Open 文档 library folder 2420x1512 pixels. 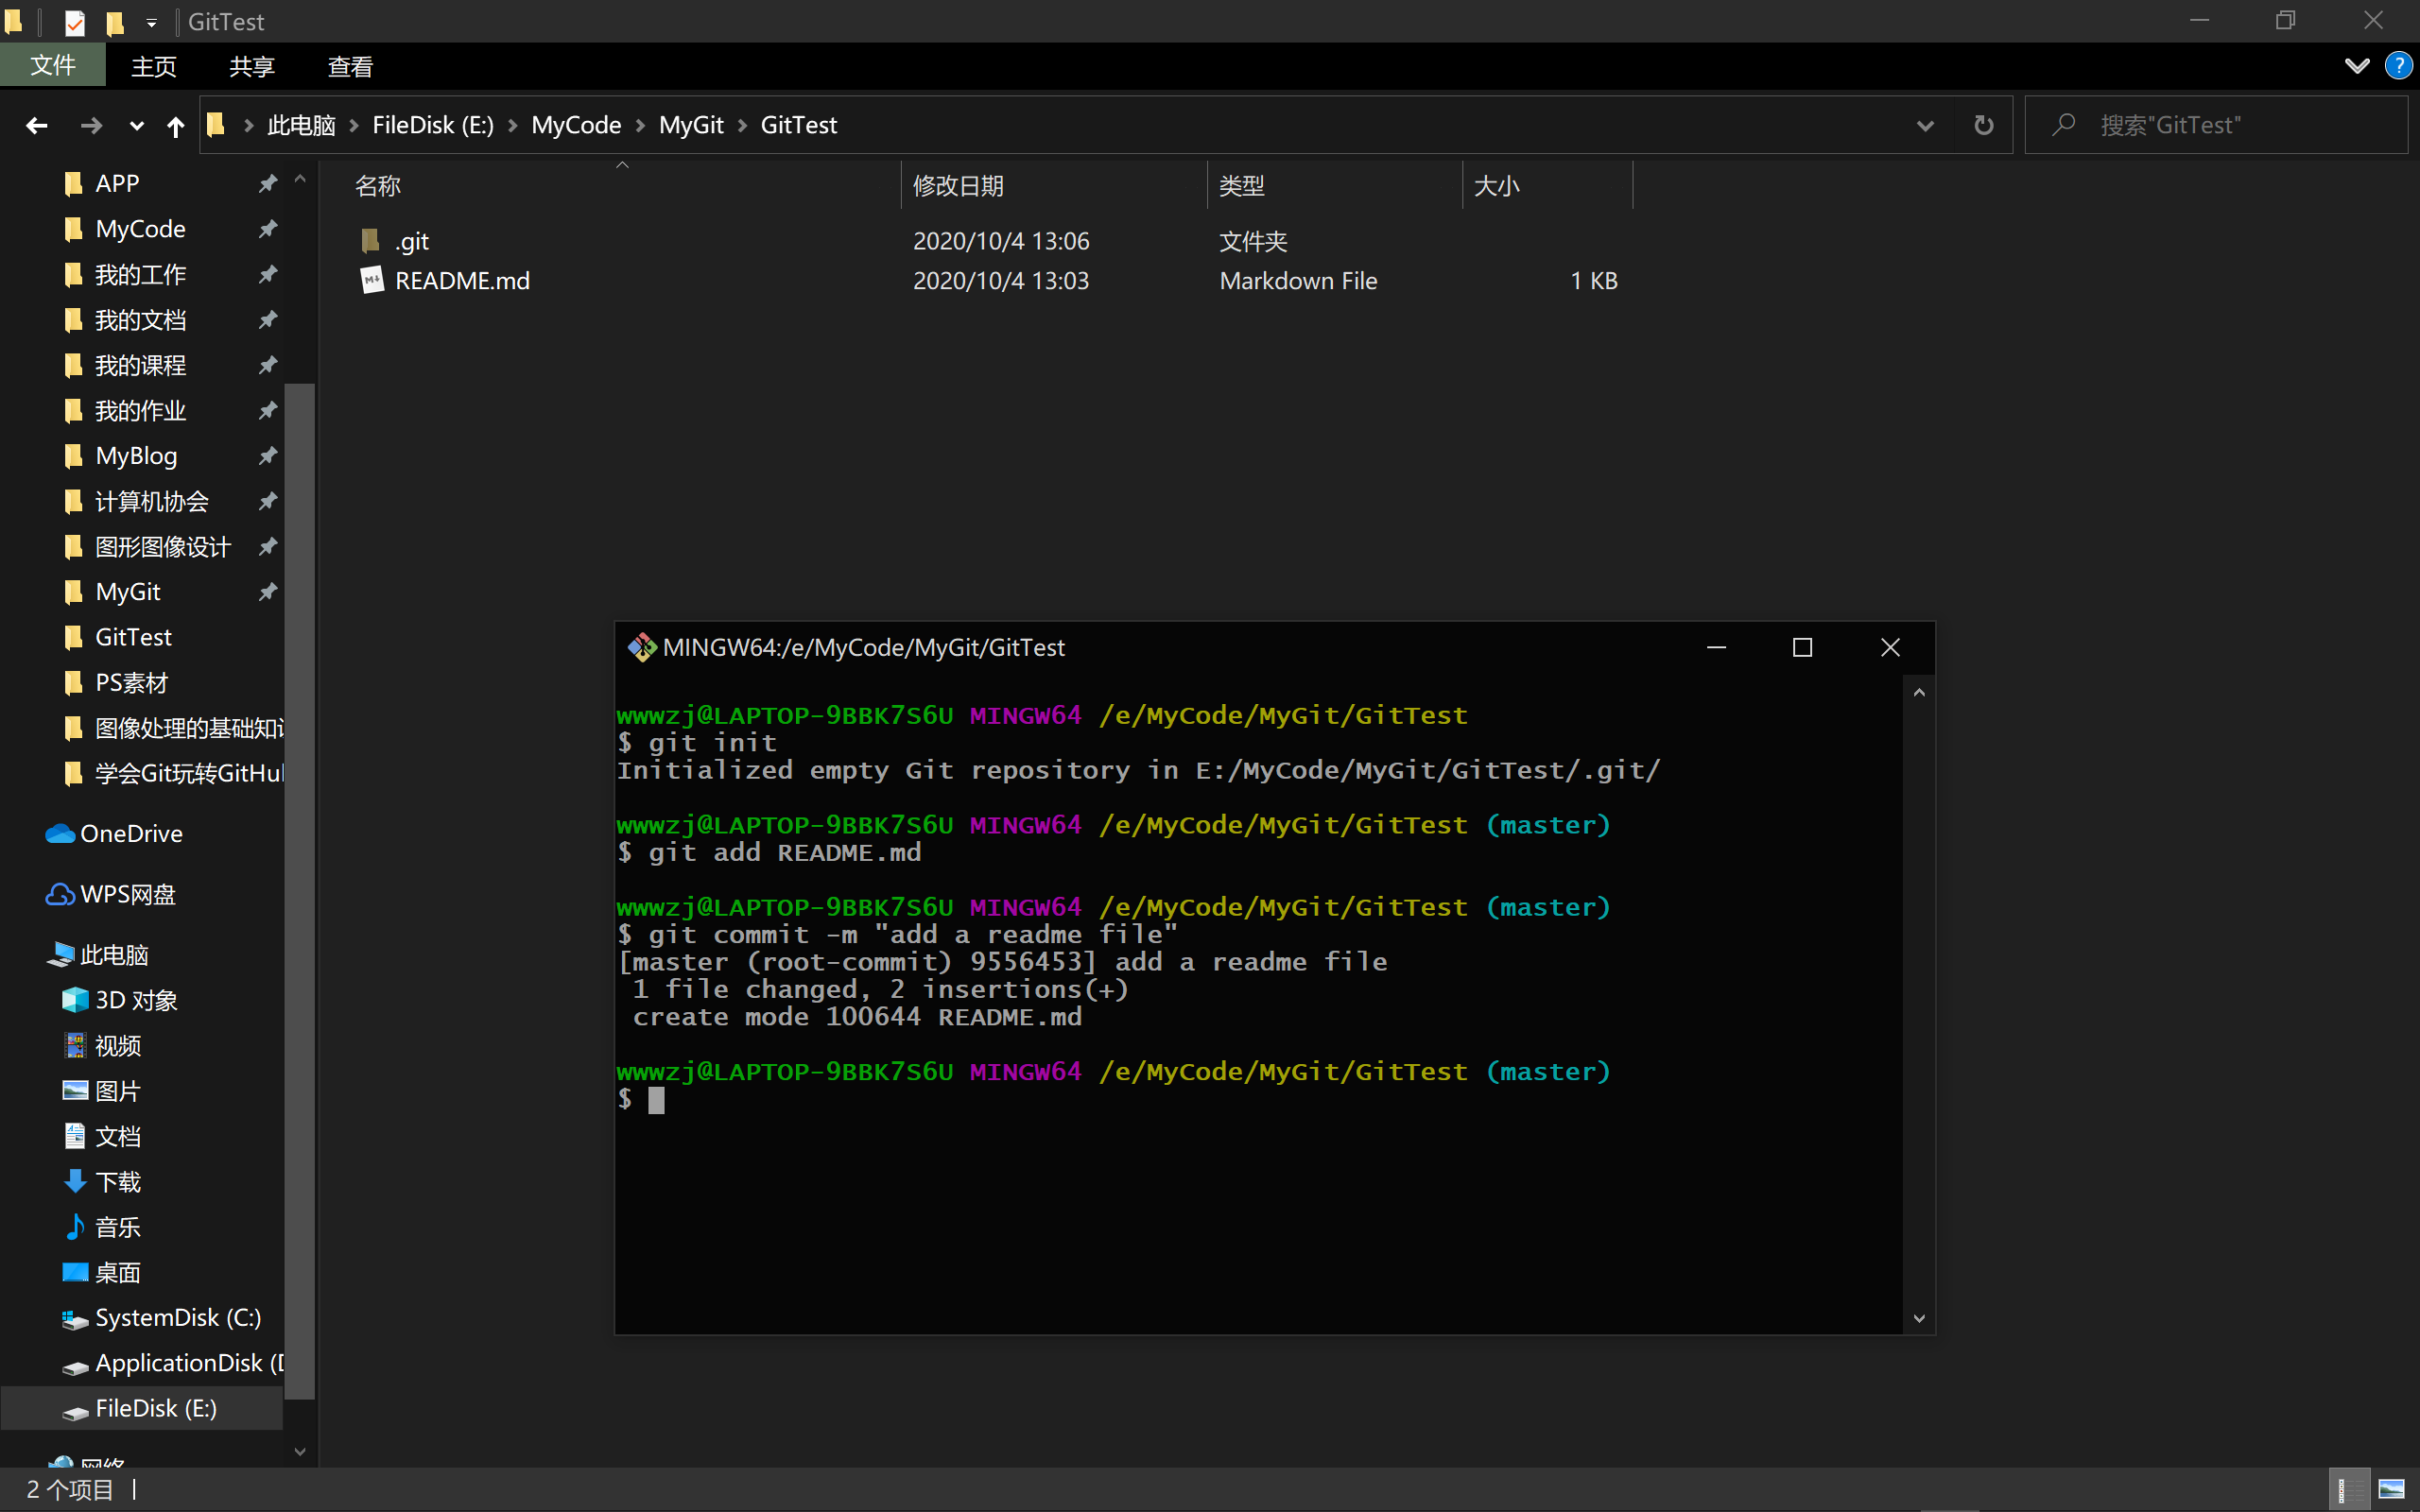(x=117, y=1136)
